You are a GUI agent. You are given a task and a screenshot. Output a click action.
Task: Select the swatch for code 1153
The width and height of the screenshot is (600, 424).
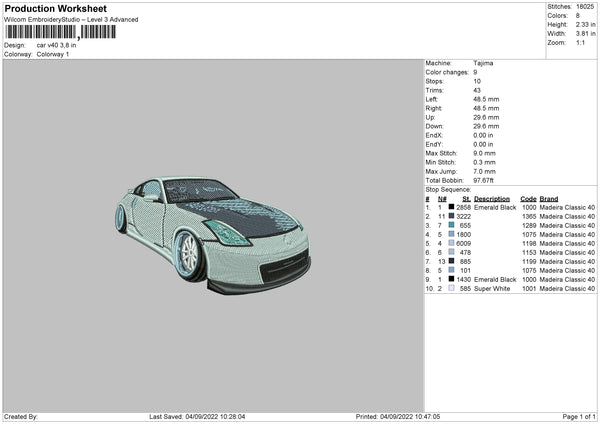(x=452, y=252)
